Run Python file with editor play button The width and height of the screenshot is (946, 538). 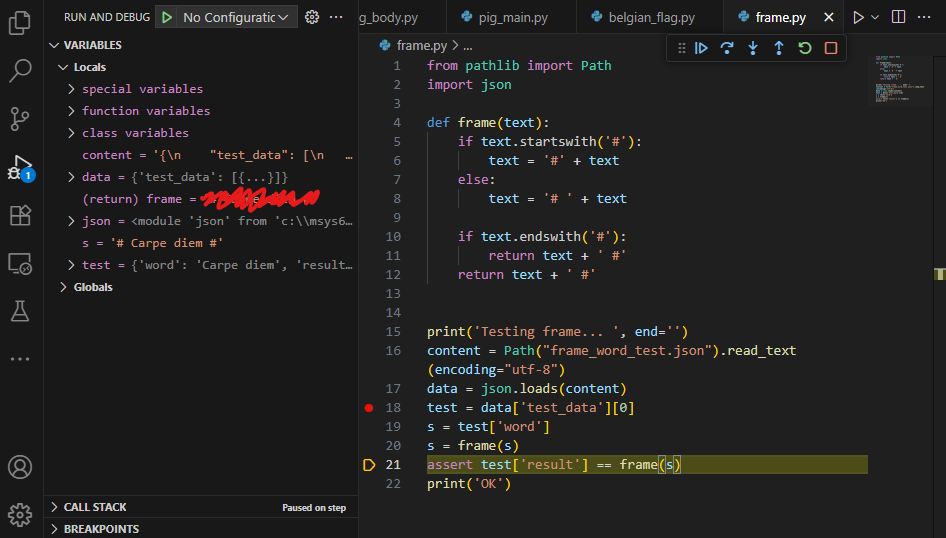[x=858, y=17]
